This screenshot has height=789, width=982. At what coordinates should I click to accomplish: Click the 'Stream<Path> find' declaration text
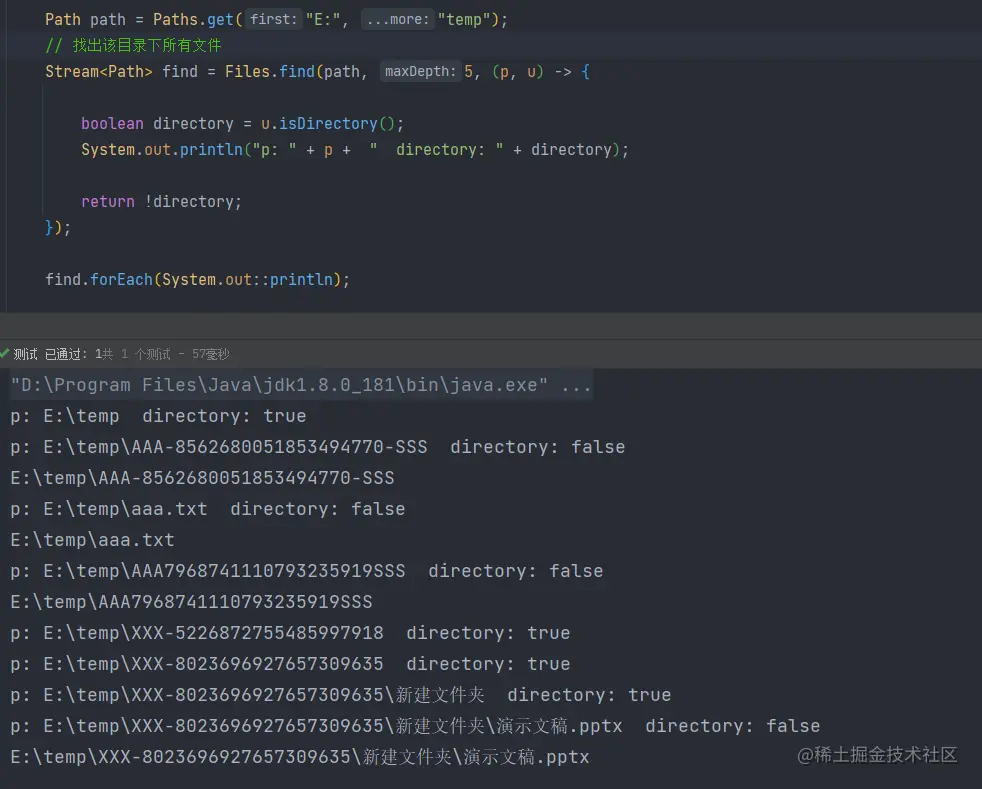121,71
